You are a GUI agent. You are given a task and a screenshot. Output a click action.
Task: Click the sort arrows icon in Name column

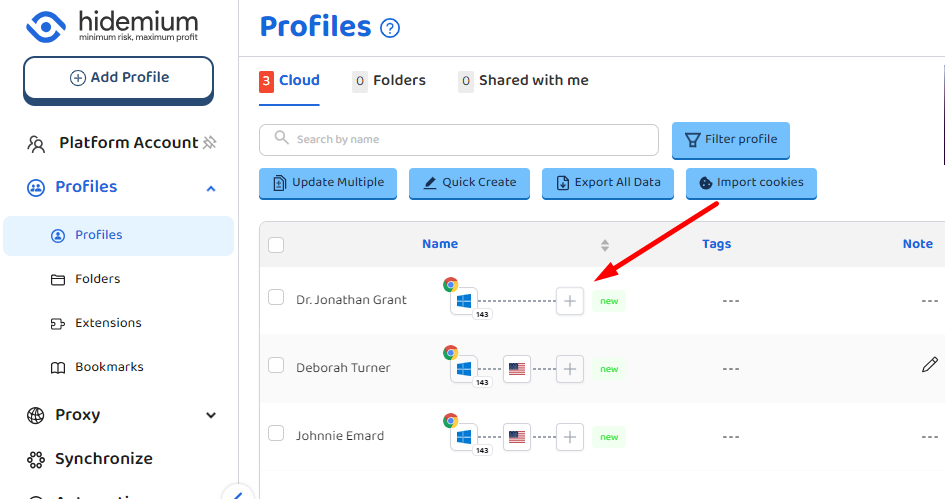click(604, 245)
